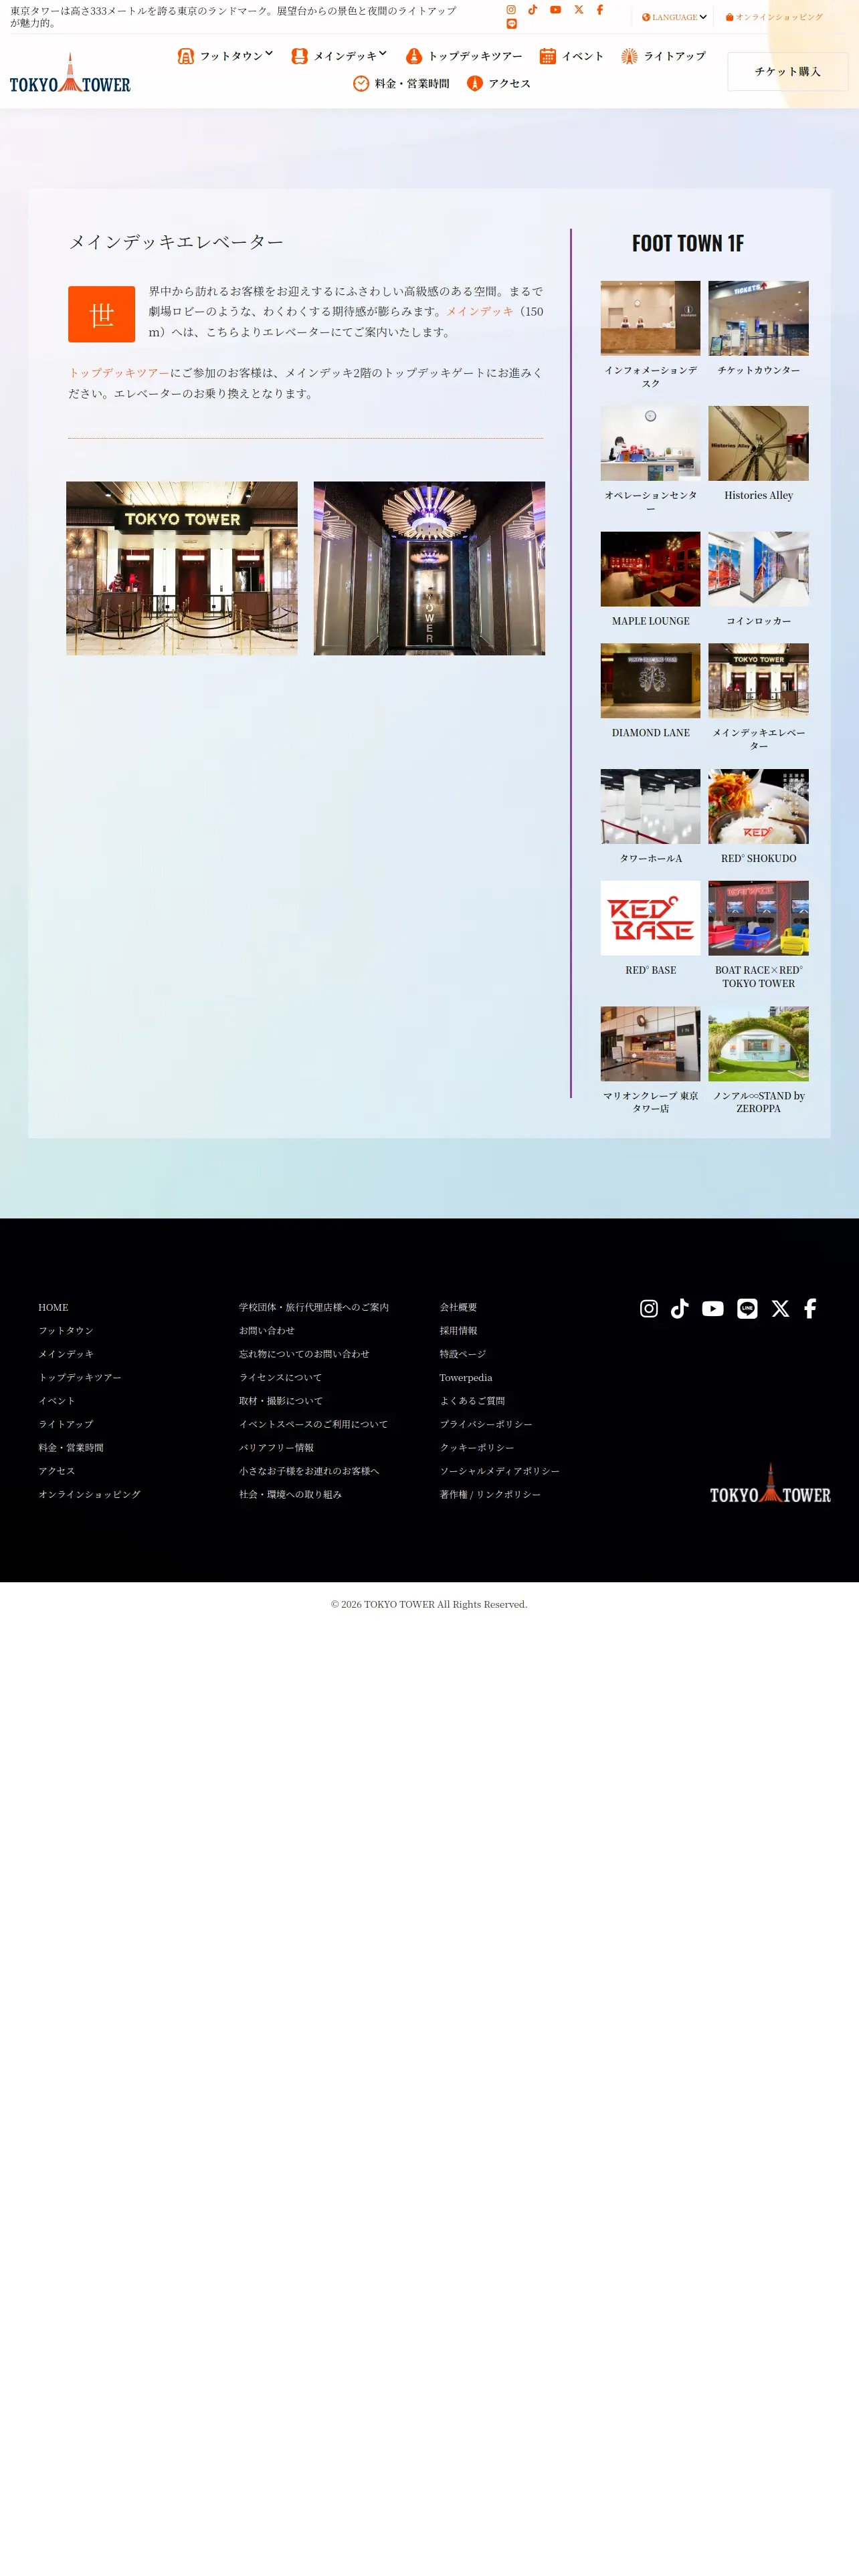The image size is (859, 2576).
Task: Click footer LINE icon
Action: click(x=747, y=1309)
